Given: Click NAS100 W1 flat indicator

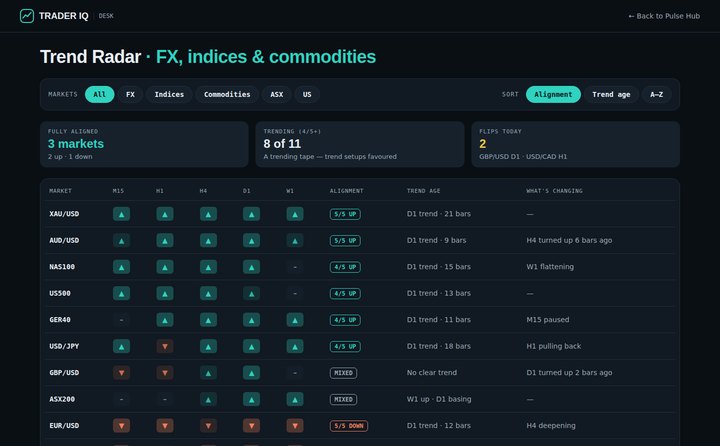Looking at the screenshot, I should tap(295, 267).
